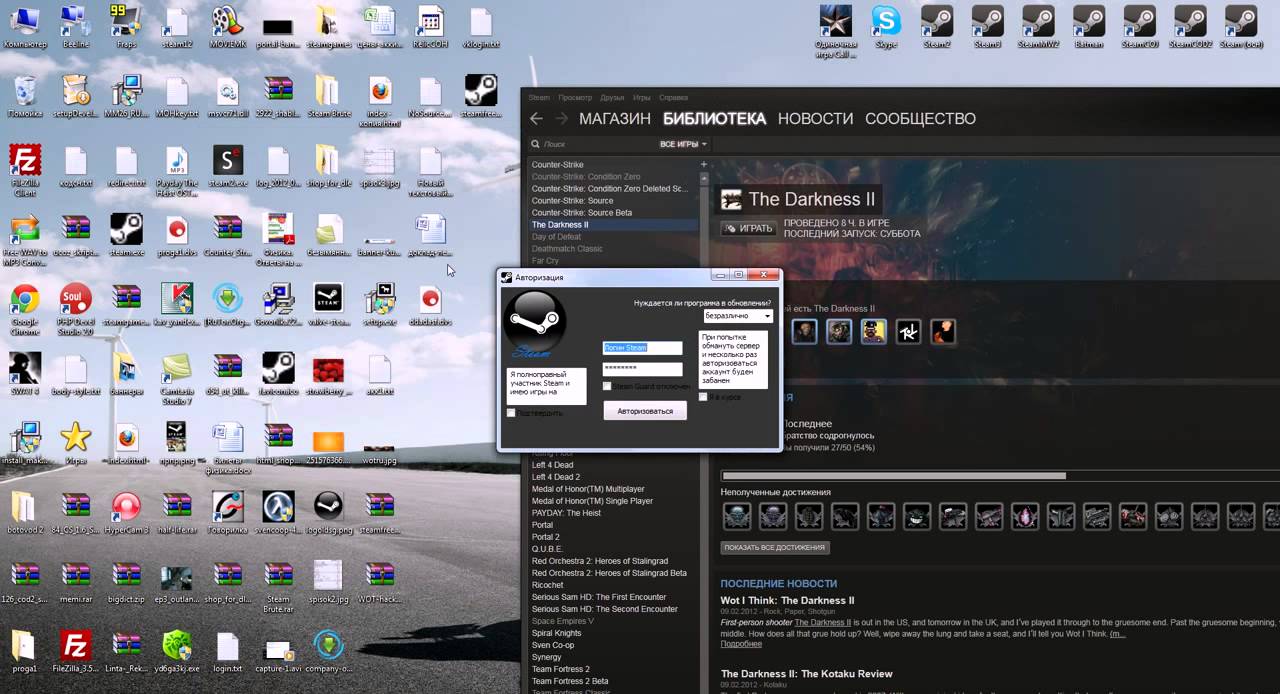Open the МАГАЗИН tab in Steam
The image size is (1280, 694).
(615, 118)
